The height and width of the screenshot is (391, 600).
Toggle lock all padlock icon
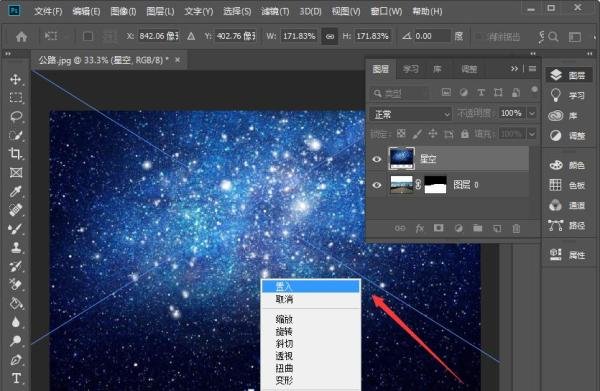tap(465, 134)
